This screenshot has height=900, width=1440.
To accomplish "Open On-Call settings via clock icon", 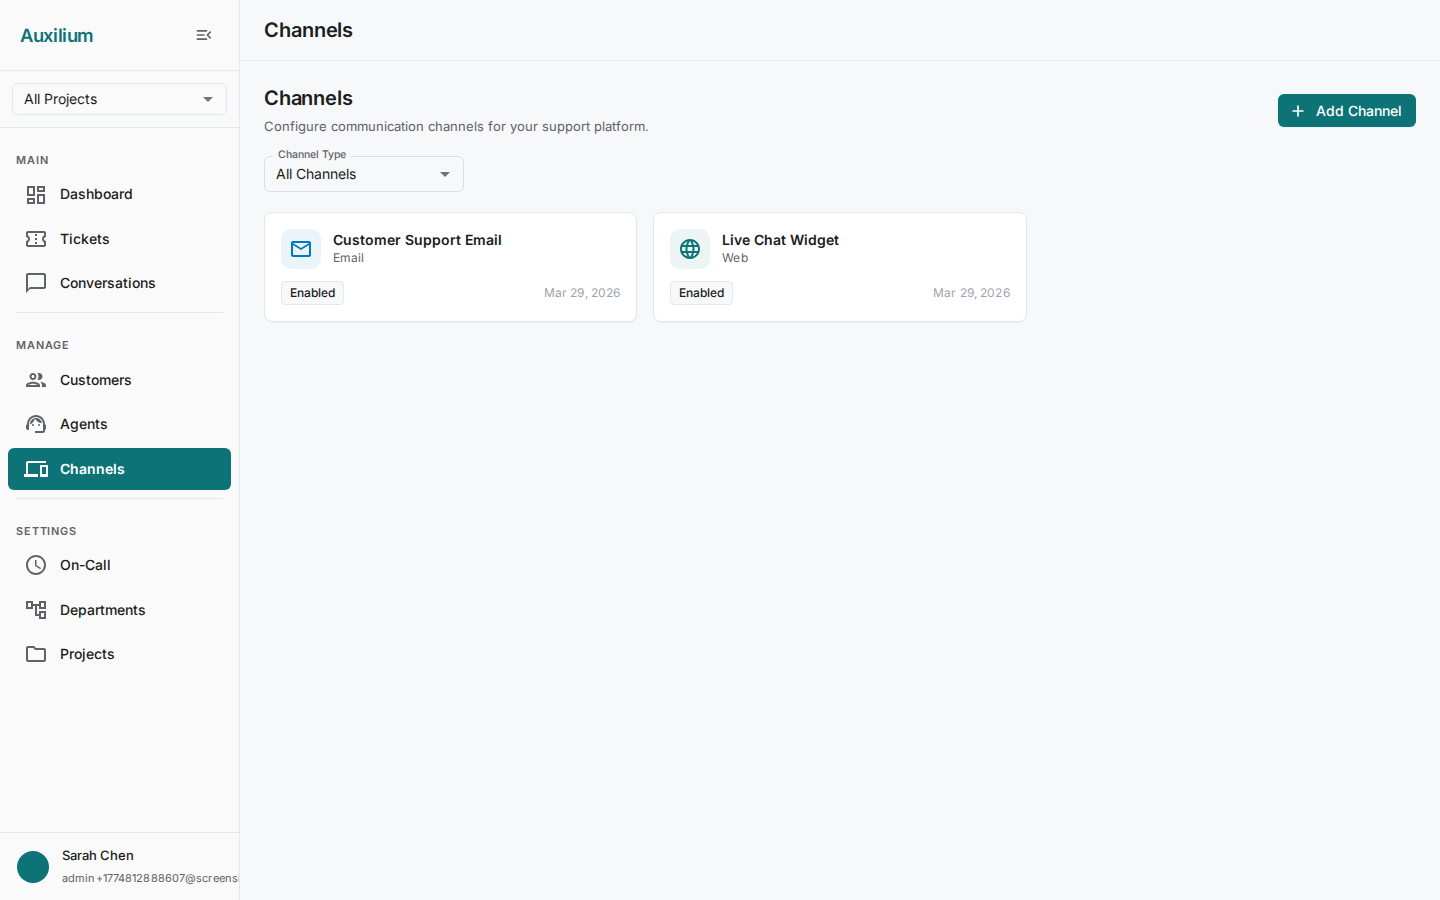I will coord(35,565).
